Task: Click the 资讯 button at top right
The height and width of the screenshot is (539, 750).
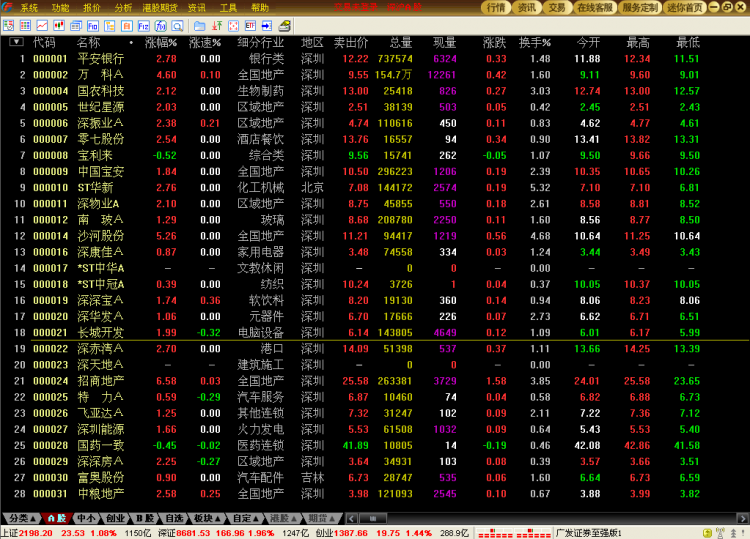Action: pyautogui.click(x=527, y=7)
